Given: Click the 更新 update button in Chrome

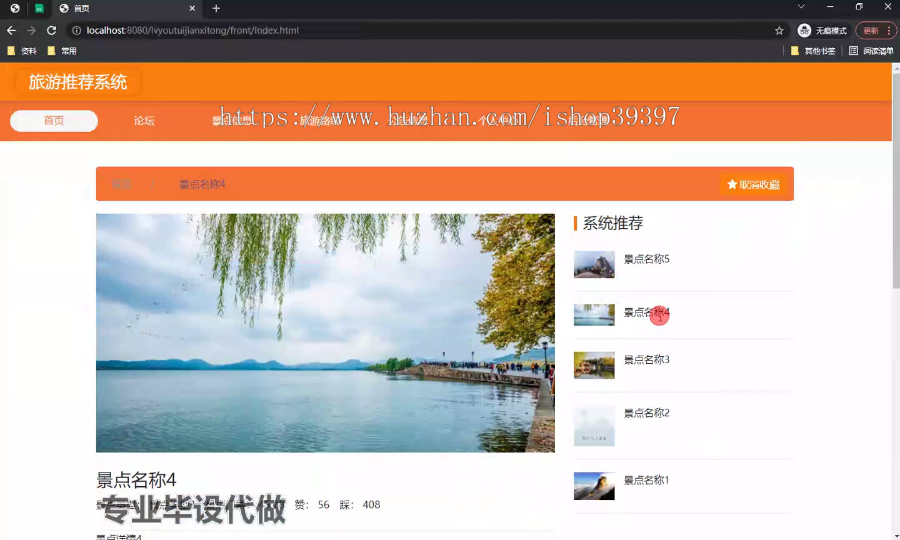Looking at the screenshot, I should (x=871, y=30).
